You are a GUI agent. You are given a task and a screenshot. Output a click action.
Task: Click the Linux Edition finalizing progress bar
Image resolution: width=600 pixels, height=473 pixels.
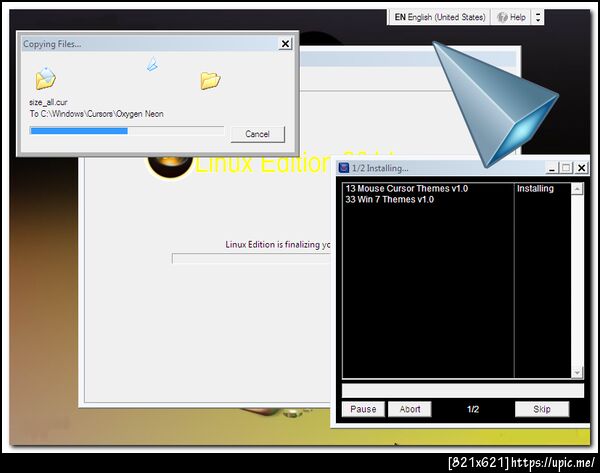[x=251, y=259]
